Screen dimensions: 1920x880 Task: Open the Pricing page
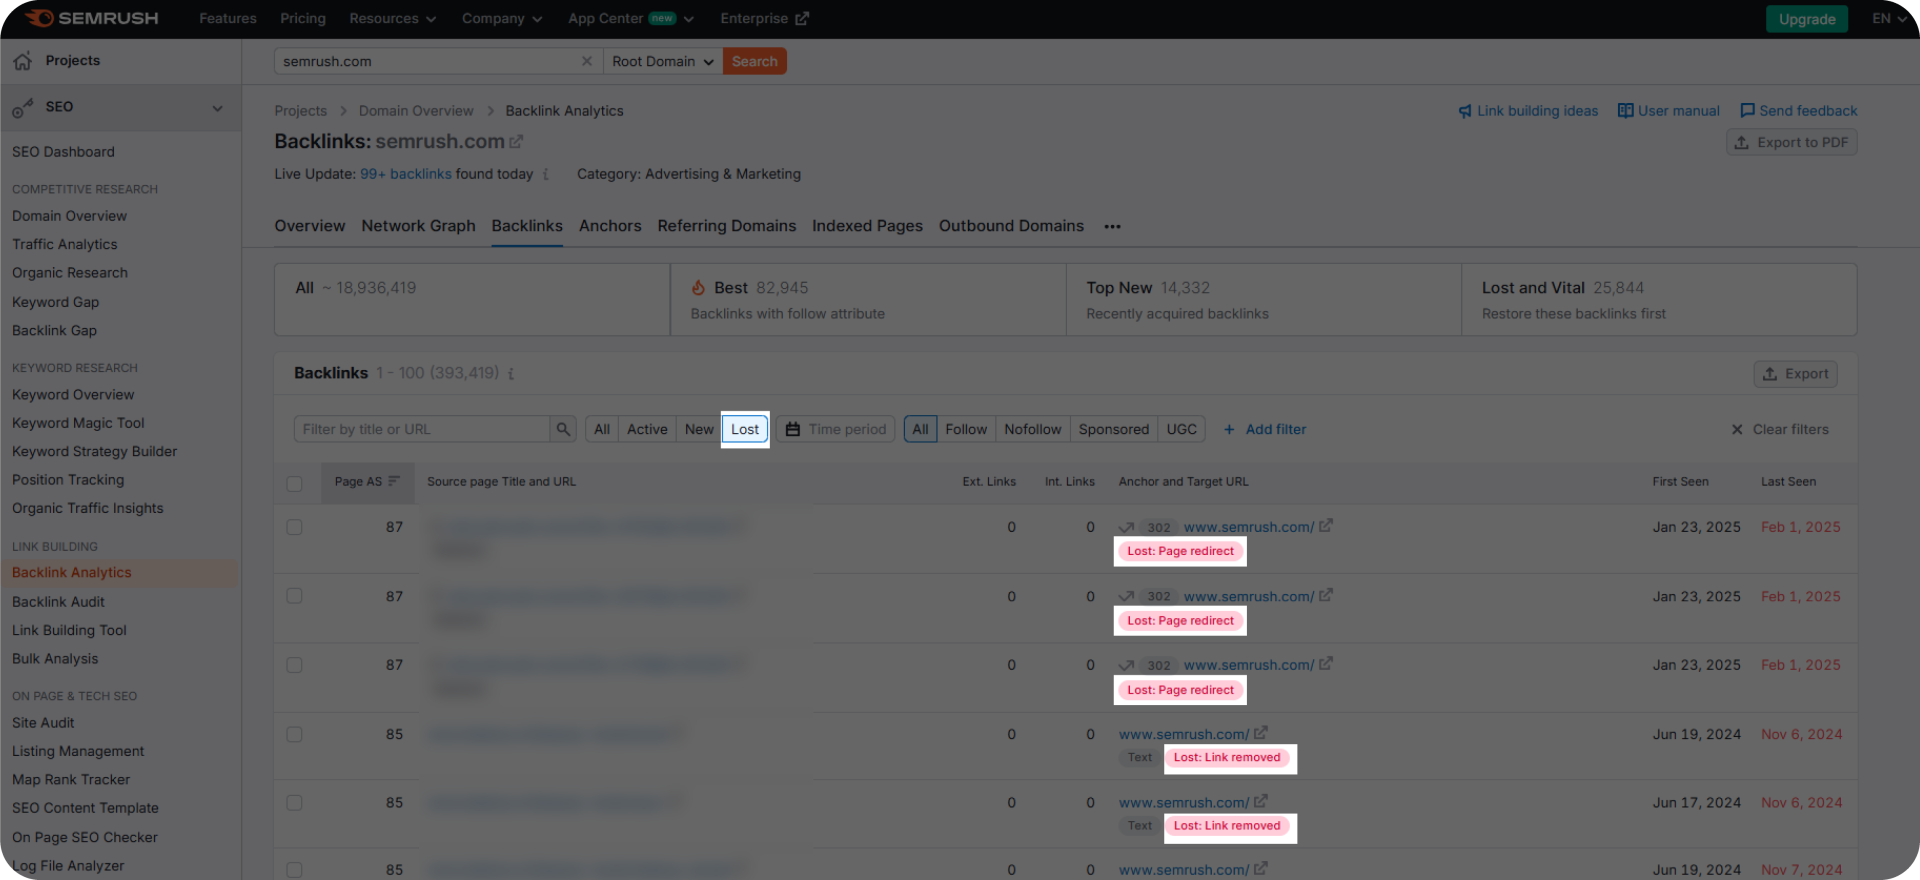point(303,18)
